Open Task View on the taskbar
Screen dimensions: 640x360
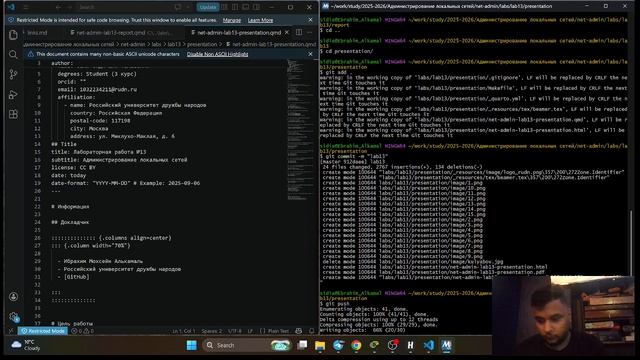[x=302, y=345]
